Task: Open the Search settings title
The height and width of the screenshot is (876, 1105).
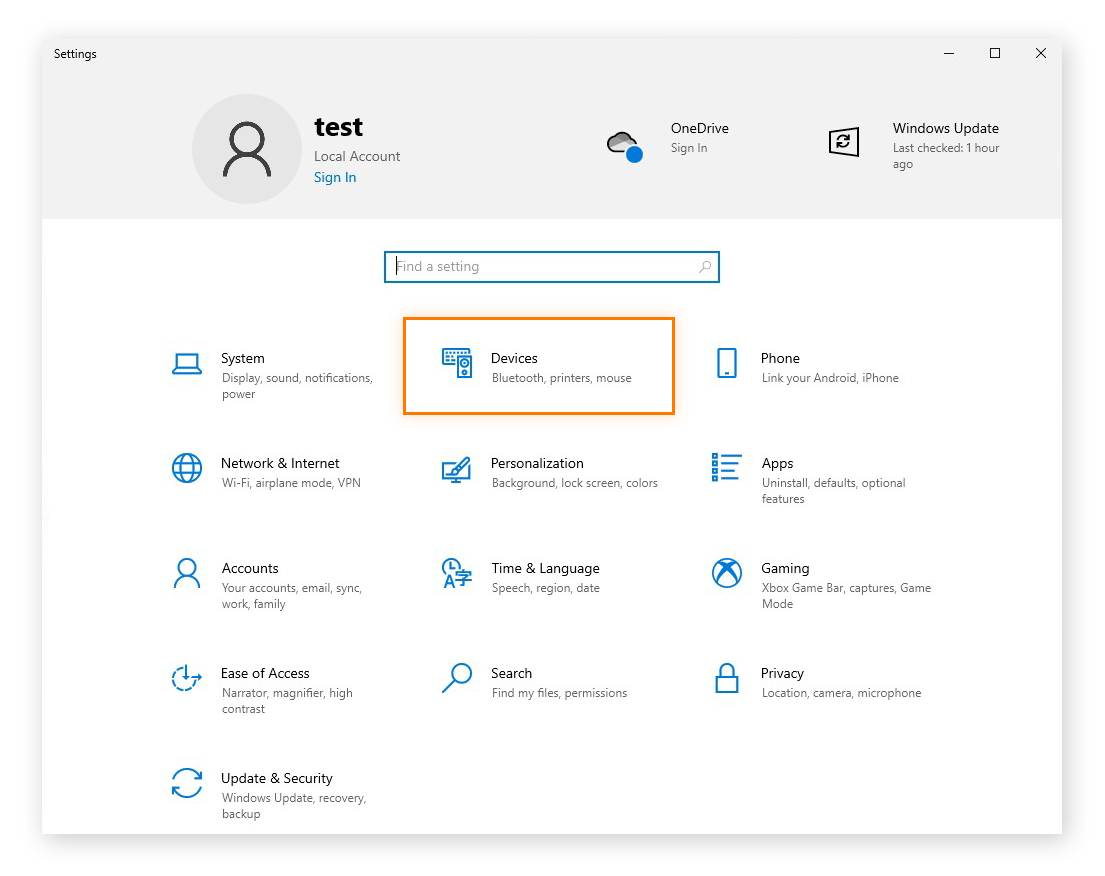Action: [511, 673]
